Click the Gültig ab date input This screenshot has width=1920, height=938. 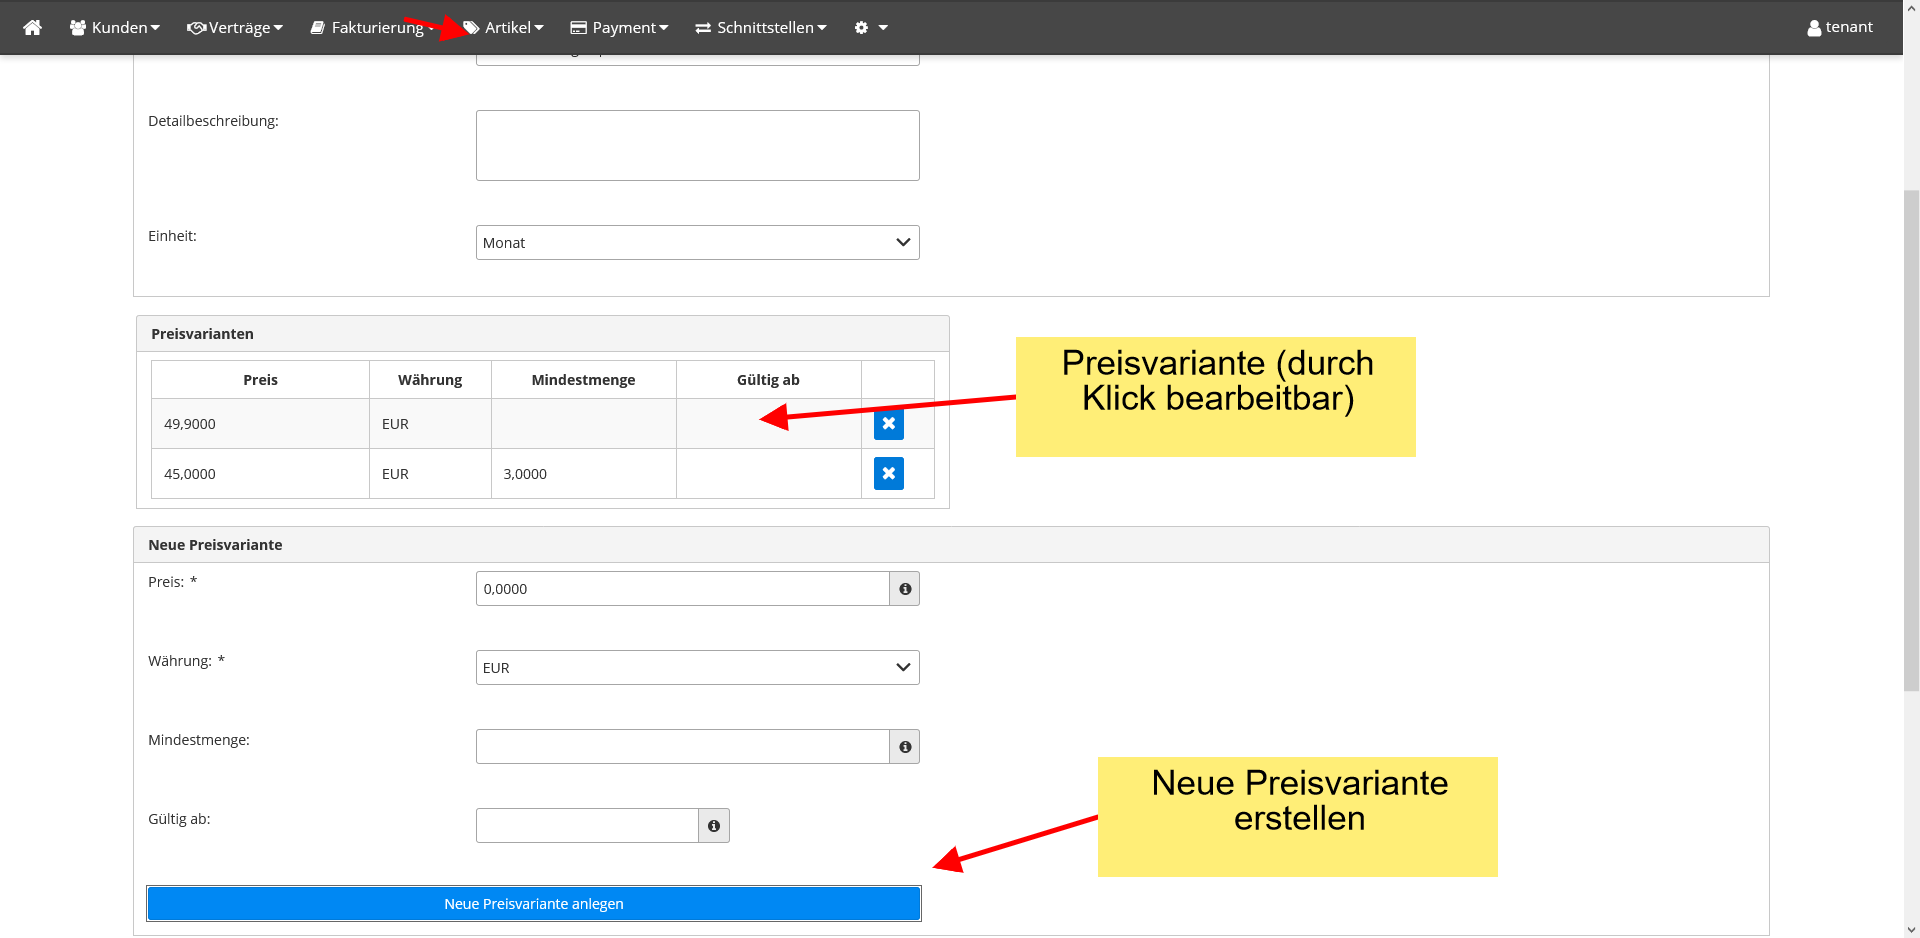[587, 826]
